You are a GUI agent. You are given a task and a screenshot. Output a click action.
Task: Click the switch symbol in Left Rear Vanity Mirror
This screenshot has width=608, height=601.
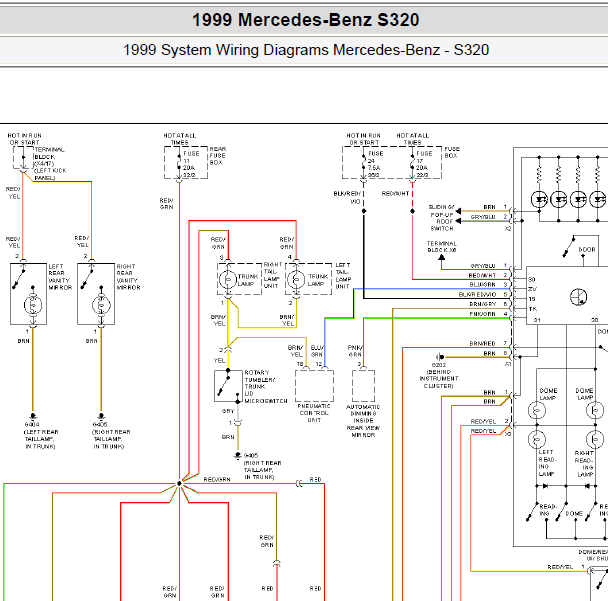tap(19, 278)
